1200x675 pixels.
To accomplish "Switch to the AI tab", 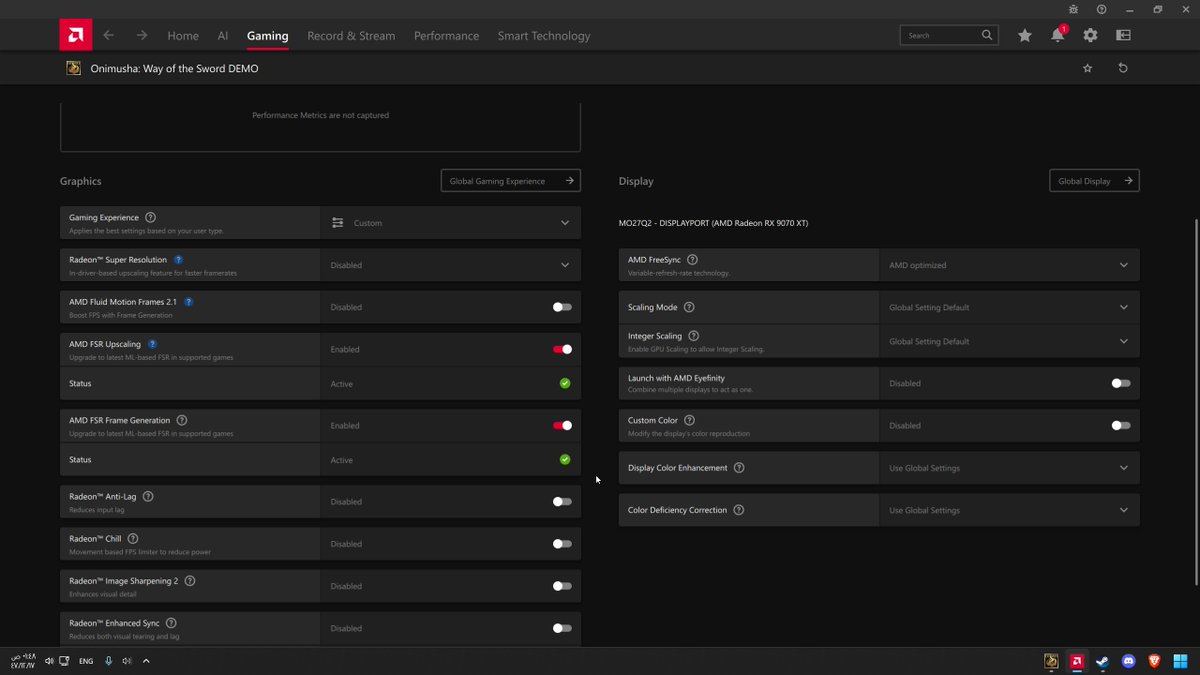I will (223, 35).
